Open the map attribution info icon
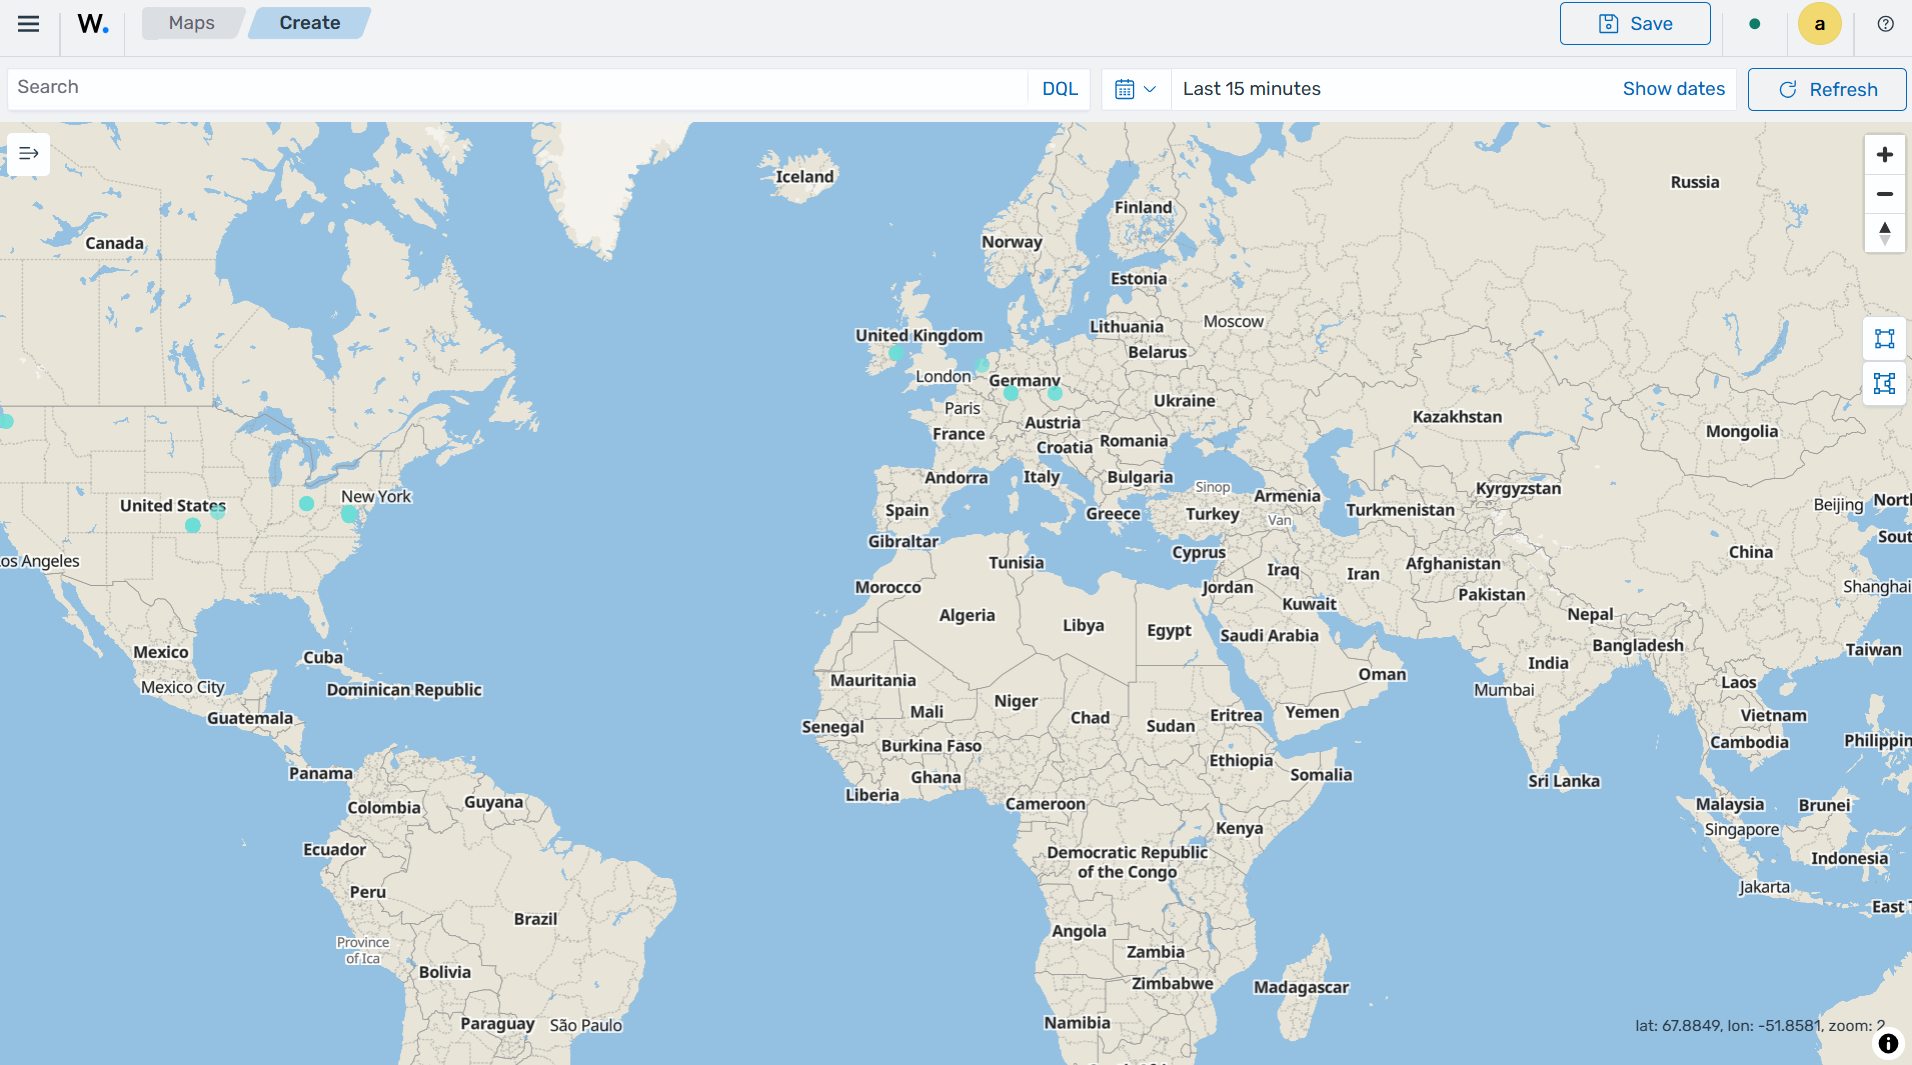The image size is (1912, 1065). tap(1888, 1043)
